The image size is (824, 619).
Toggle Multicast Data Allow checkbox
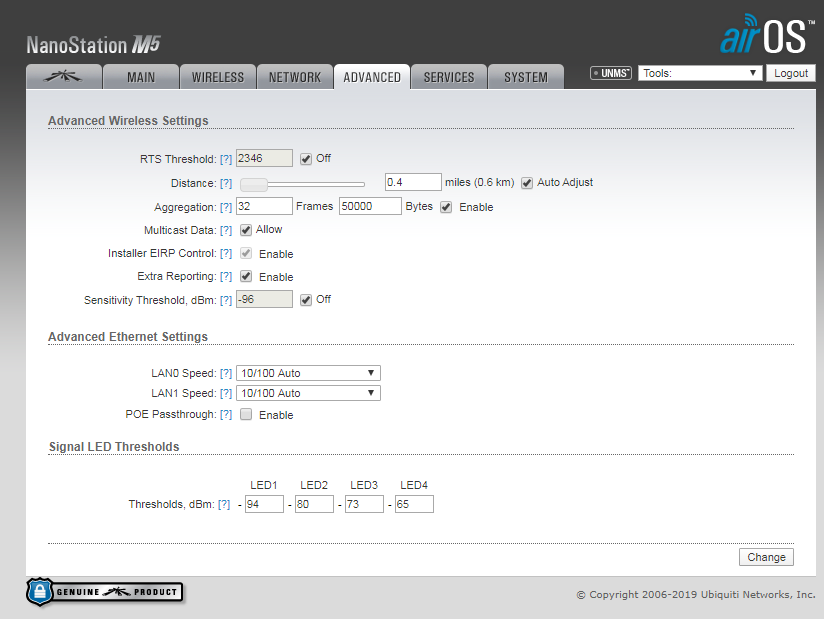(x=246, y=230)
